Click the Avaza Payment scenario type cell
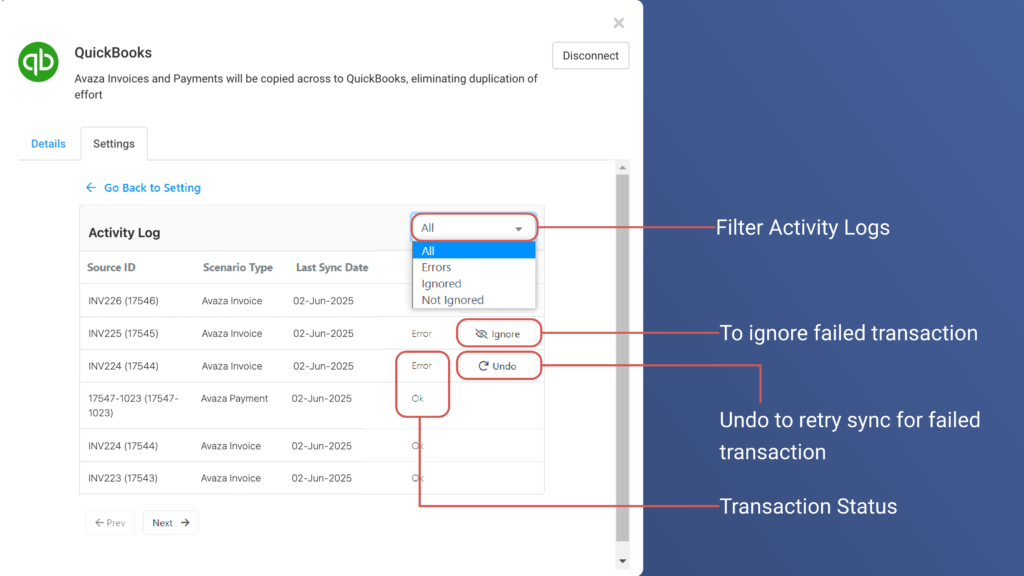 [234, 398]
